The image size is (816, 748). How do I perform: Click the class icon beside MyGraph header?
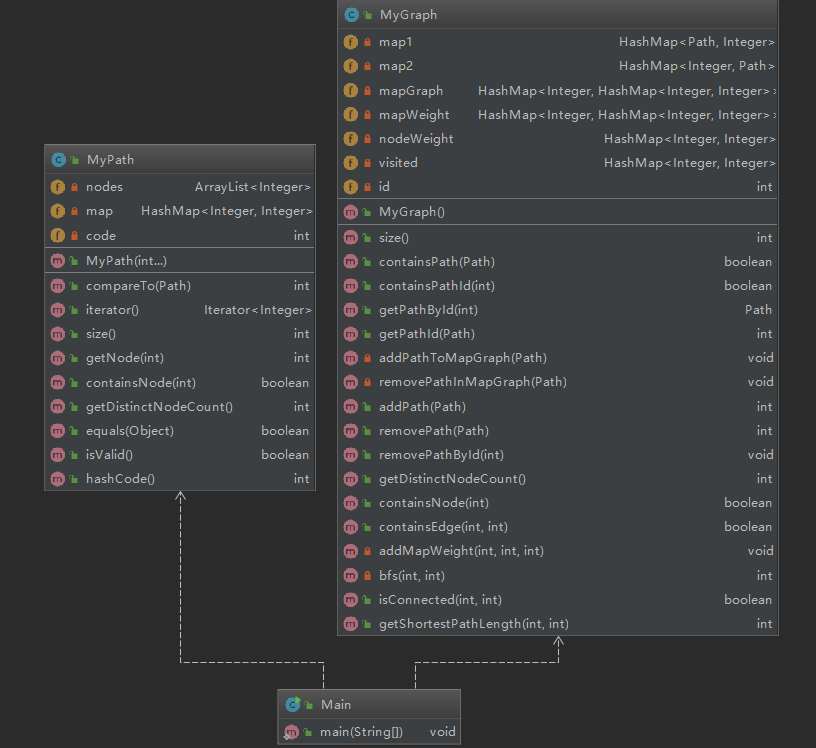pos(351,15)
